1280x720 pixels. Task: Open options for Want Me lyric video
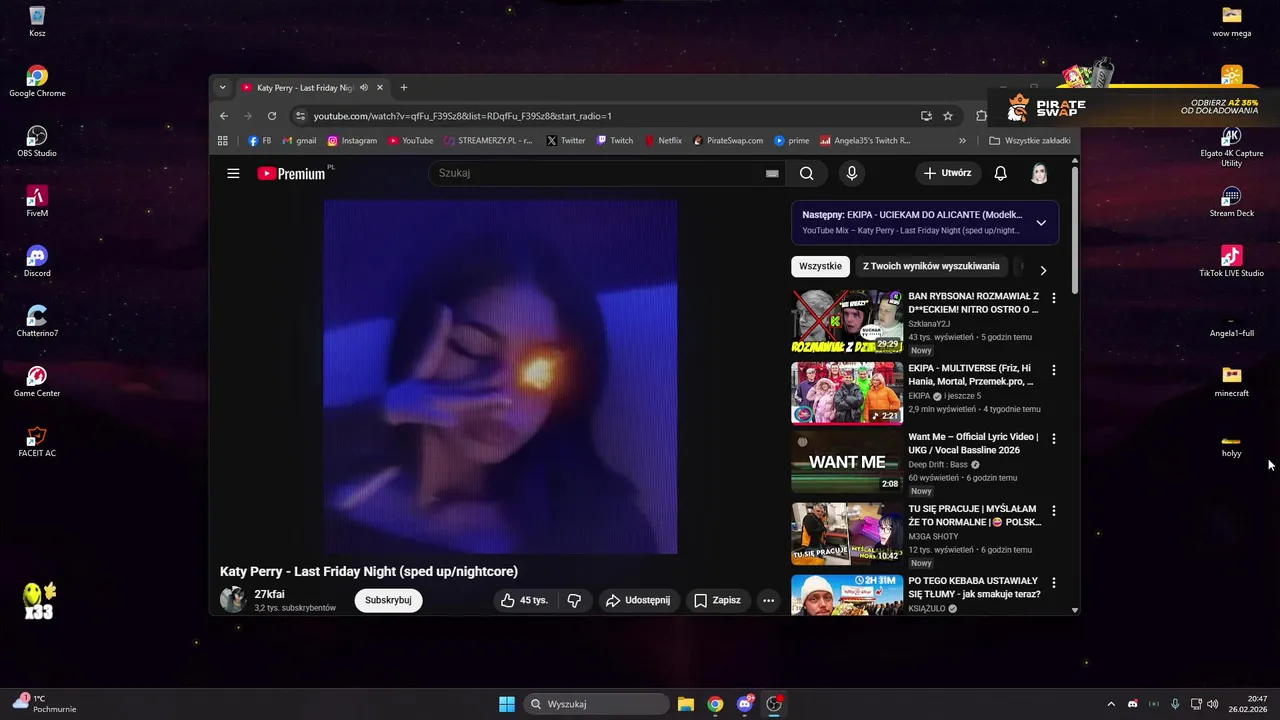click(1053, 438)
